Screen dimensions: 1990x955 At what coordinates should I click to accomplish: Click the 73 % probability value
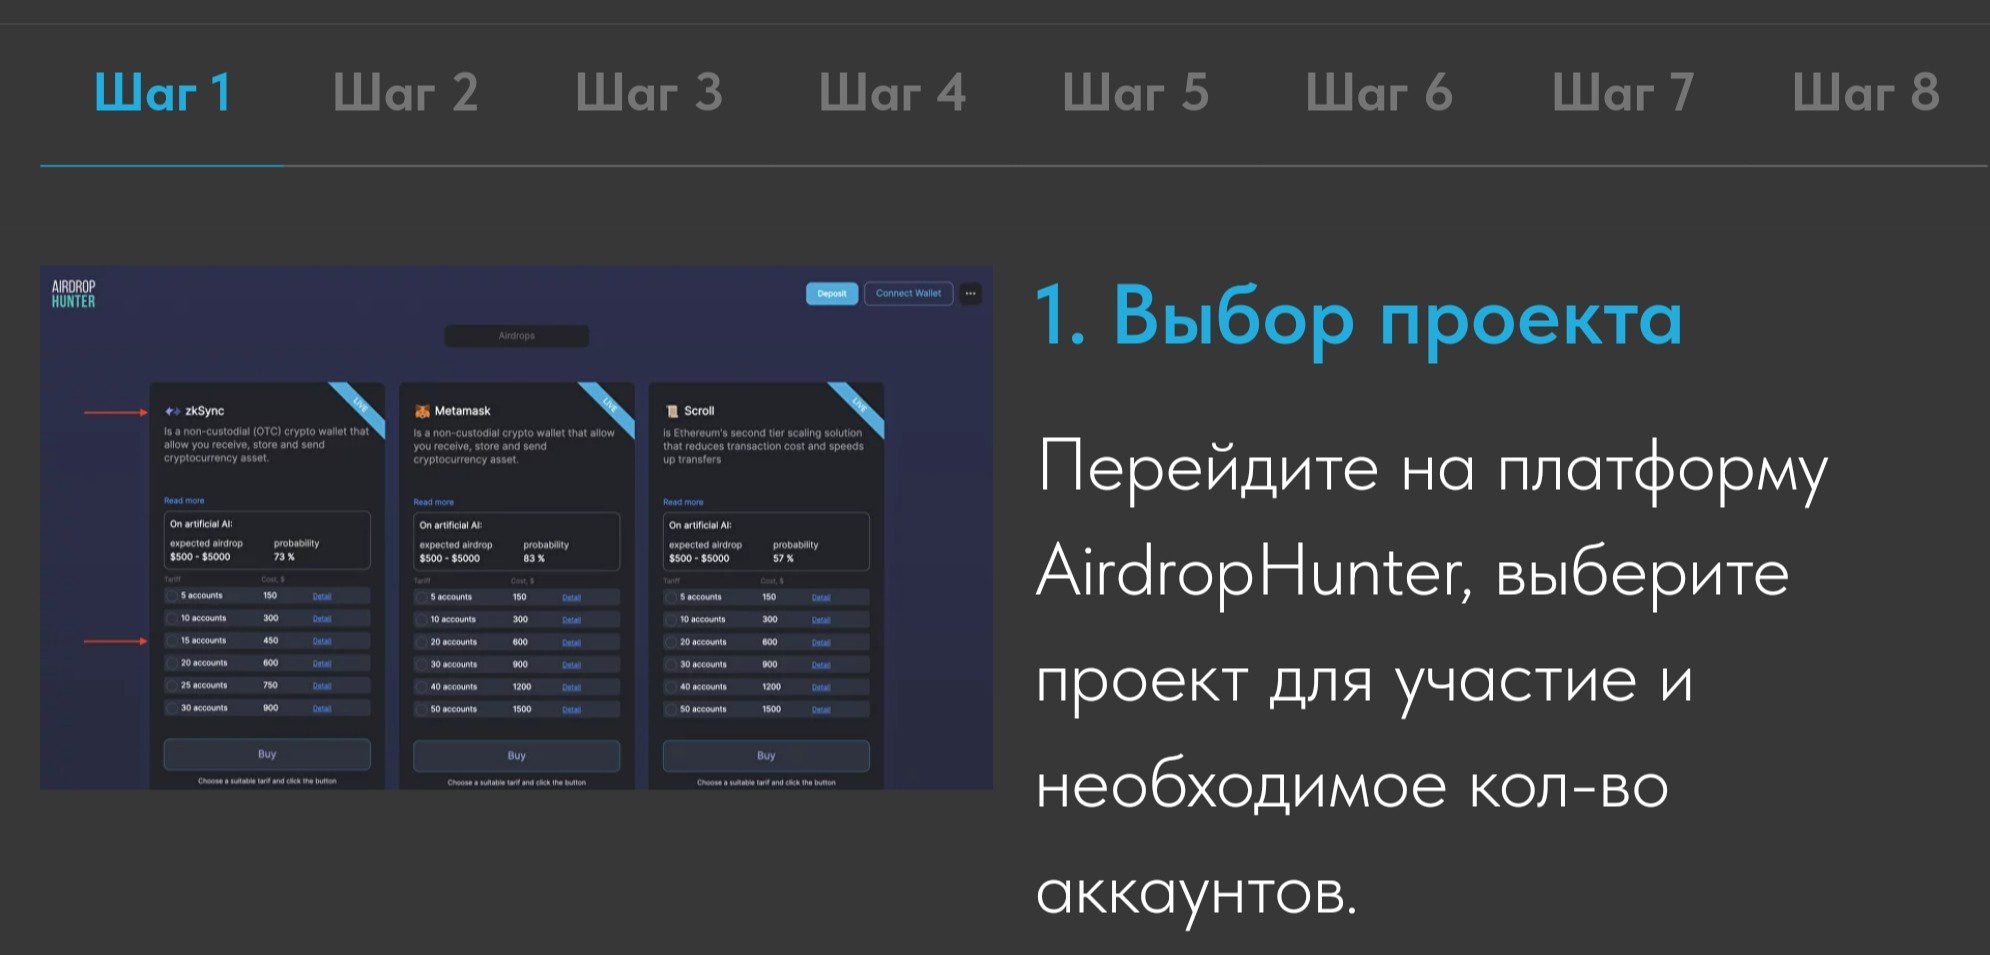coord(284,557)
